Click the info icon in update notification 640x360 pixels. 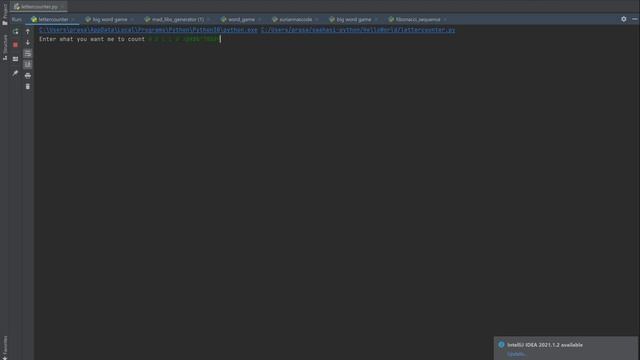[x=501, y=345]
